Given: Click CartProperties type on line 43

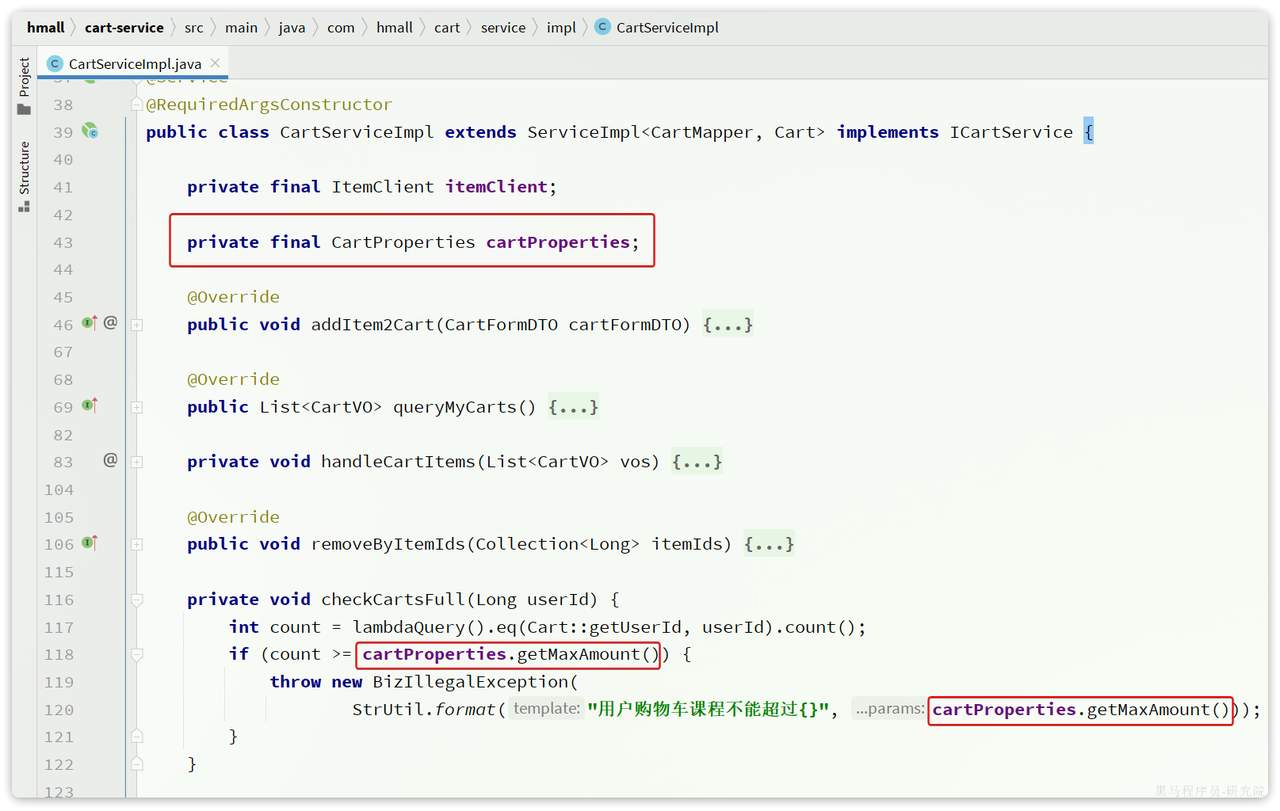Looking at the screenshot, I should tap(403, 242).
